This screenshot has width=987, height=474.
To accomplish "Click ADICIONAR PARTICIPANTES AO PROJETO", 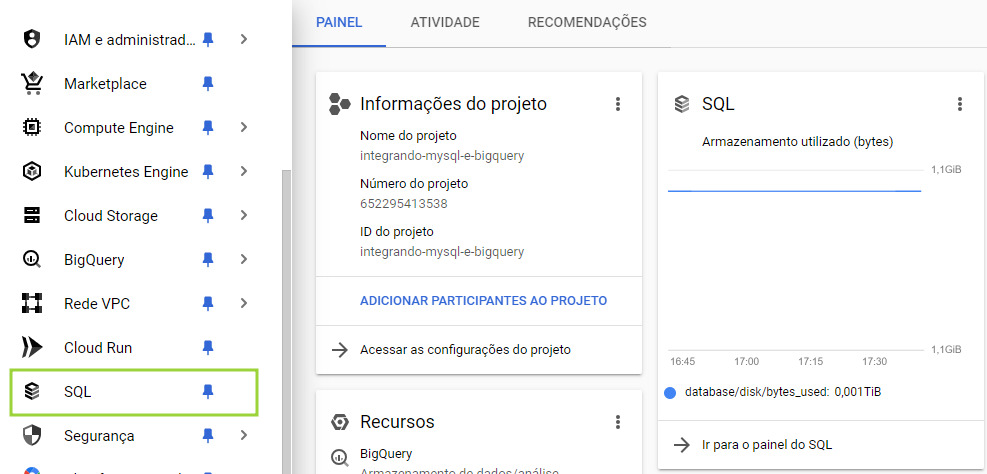I will [483, 301].
